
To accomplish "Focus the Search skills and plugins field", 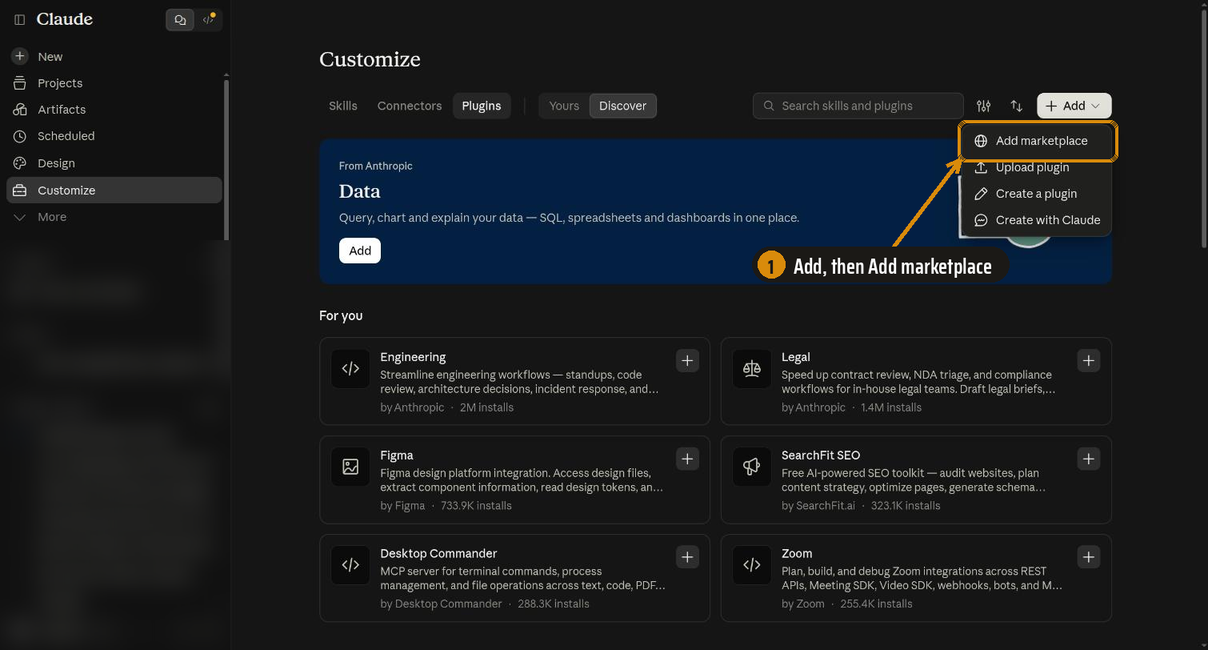I will tap(858, 106).
